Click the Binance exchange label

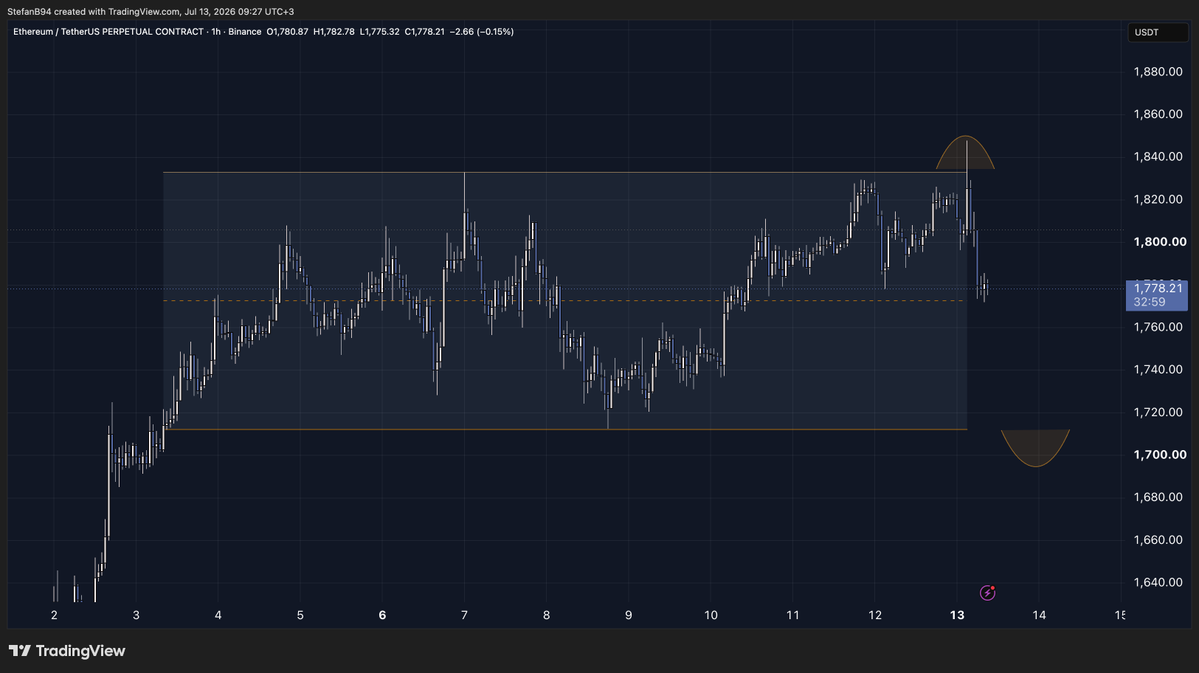coord(245,32)
